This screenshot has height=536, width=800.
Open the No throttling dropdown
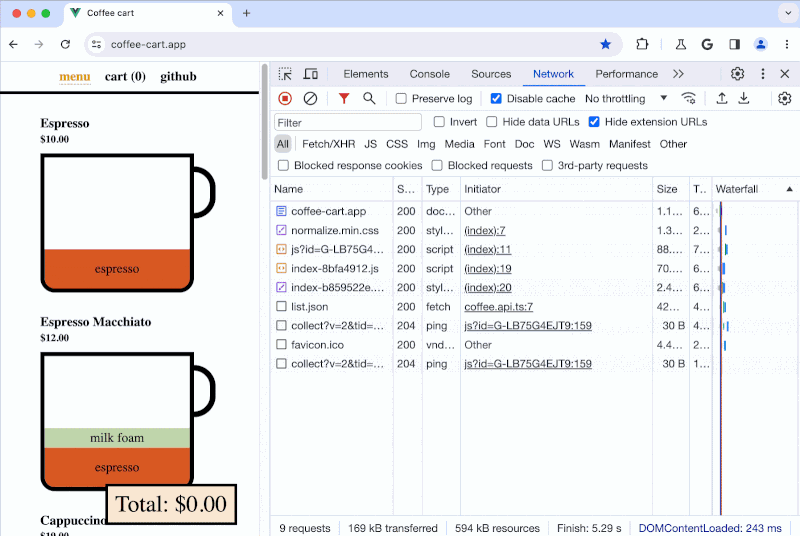pyautogui.click(x=626, y=98)
